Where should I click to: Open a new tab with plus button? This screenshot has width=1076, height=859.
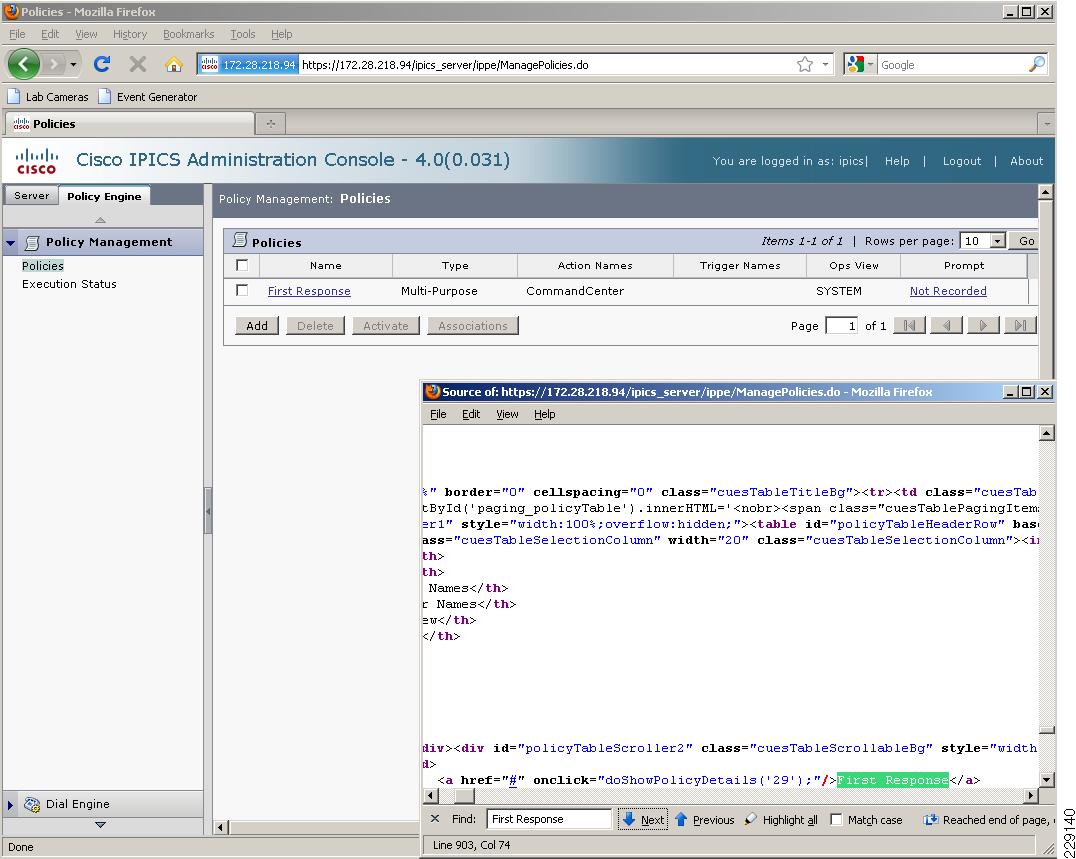(270, 123)
